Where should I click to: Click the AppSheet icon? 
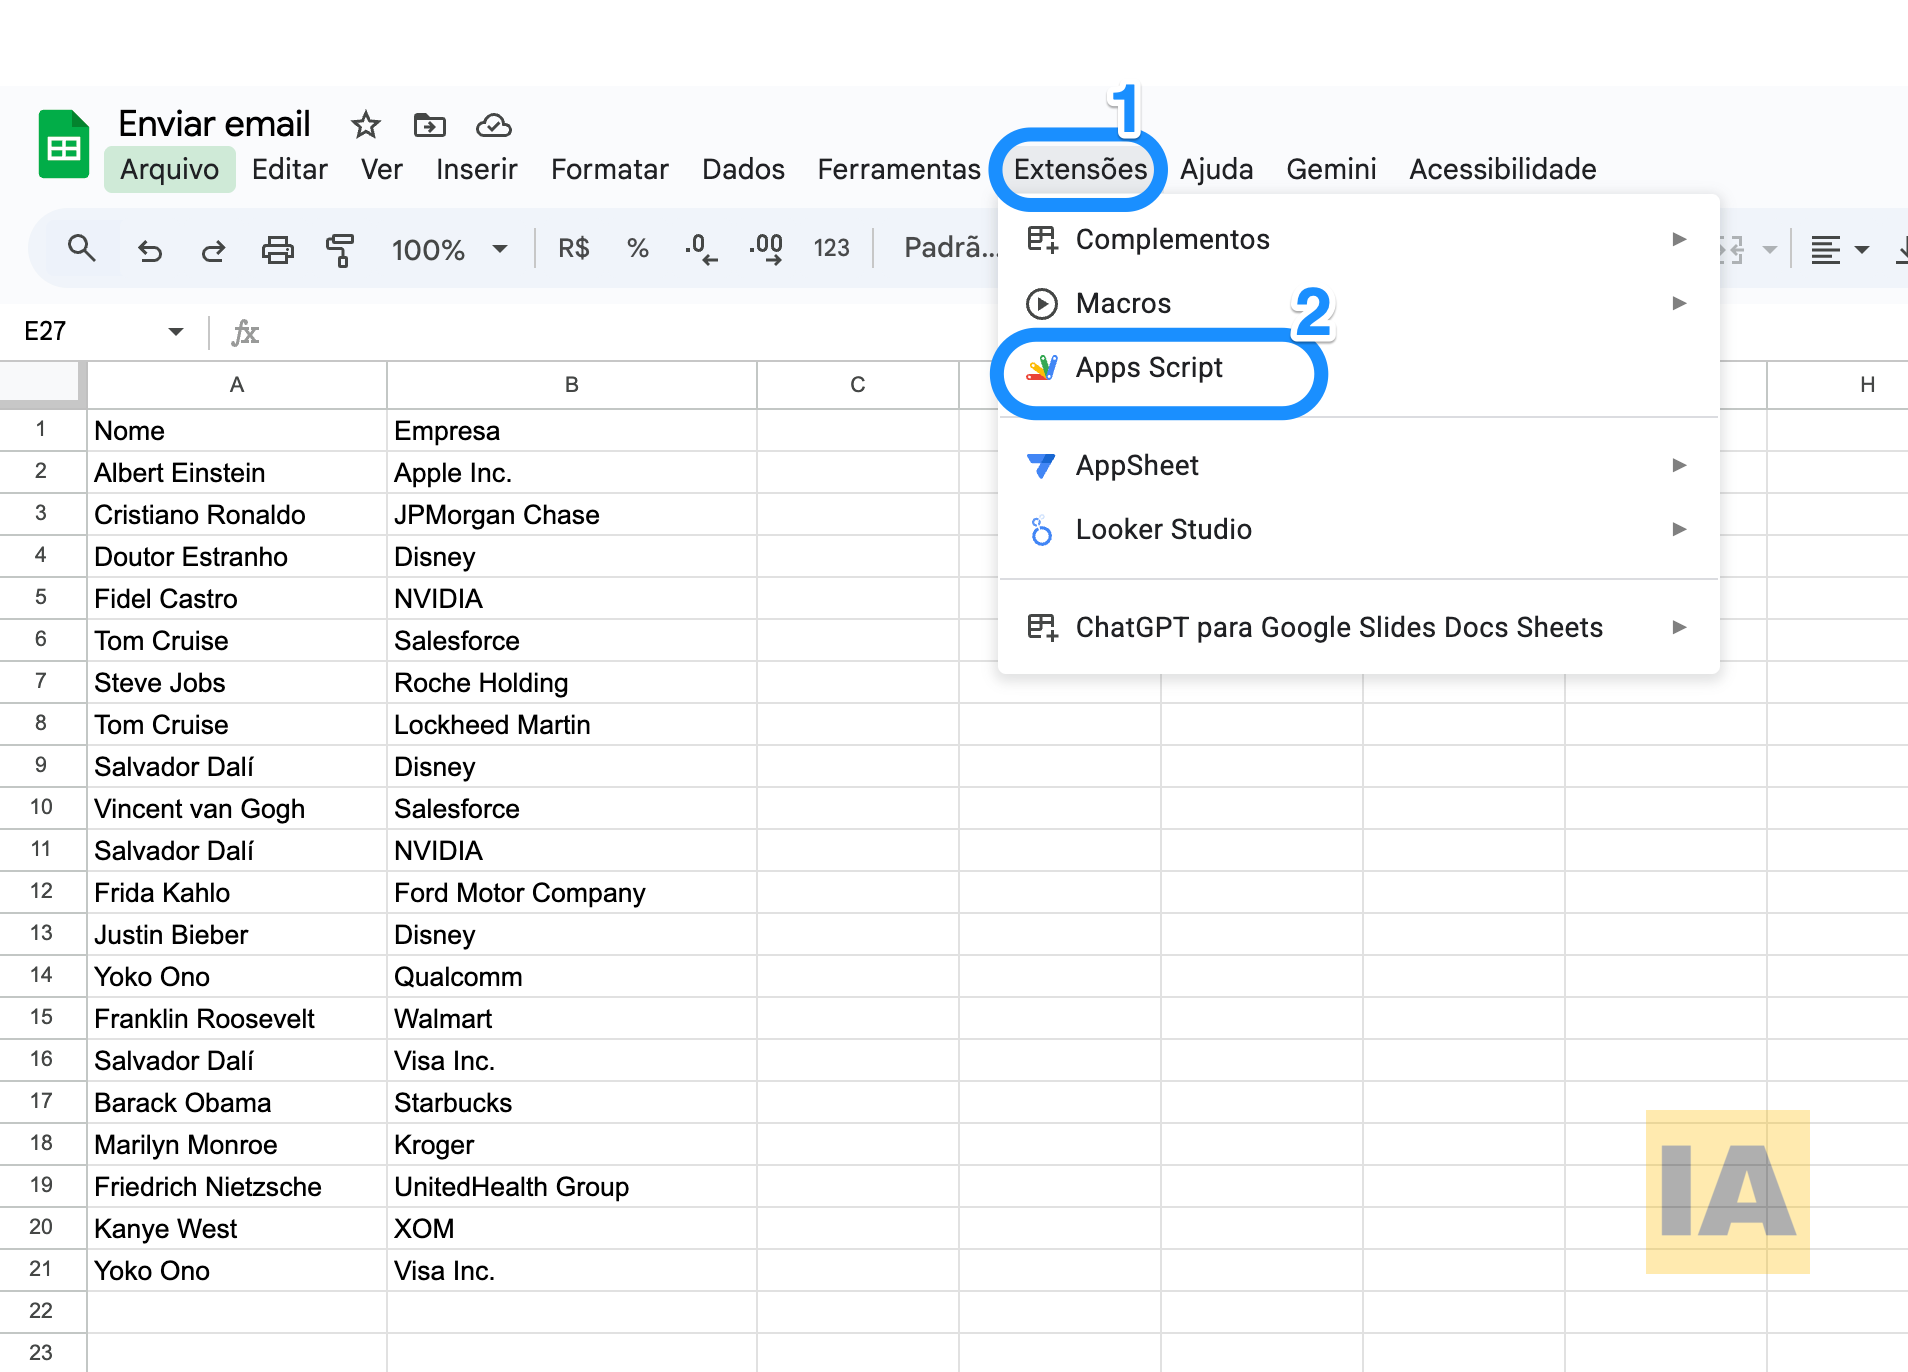1041,466
